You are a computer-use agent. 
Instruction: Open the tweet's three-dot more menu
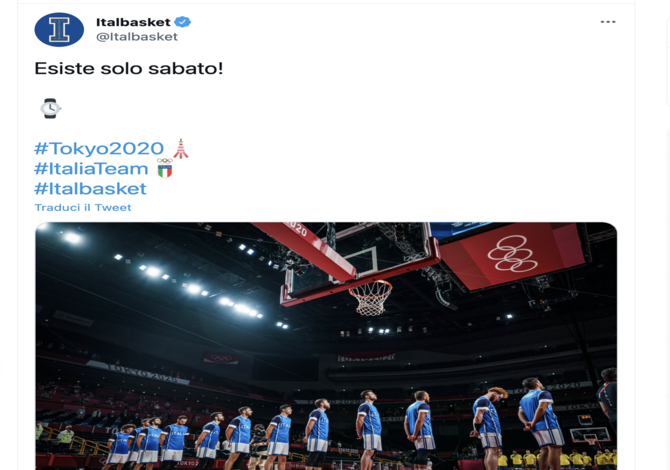click(608, 22)
